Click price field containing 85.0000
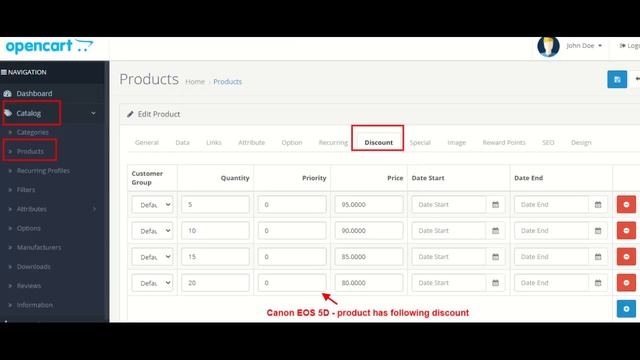This screenshot has height=360, width=640. (369, 257)
